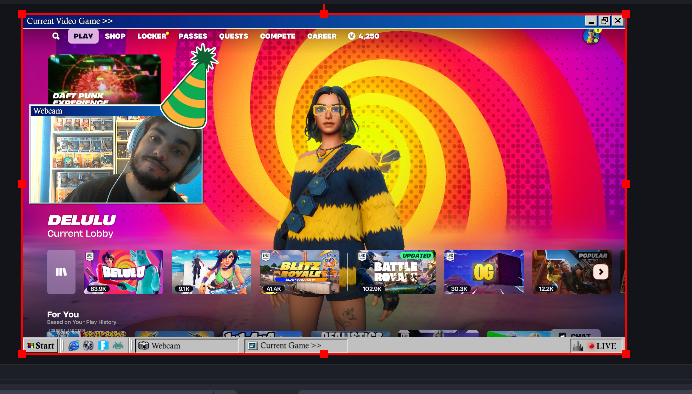The width and height of the screenshot is (692, 394).
Task: Click the equalizer bars icon in system tray
Action: pos(578,346)
